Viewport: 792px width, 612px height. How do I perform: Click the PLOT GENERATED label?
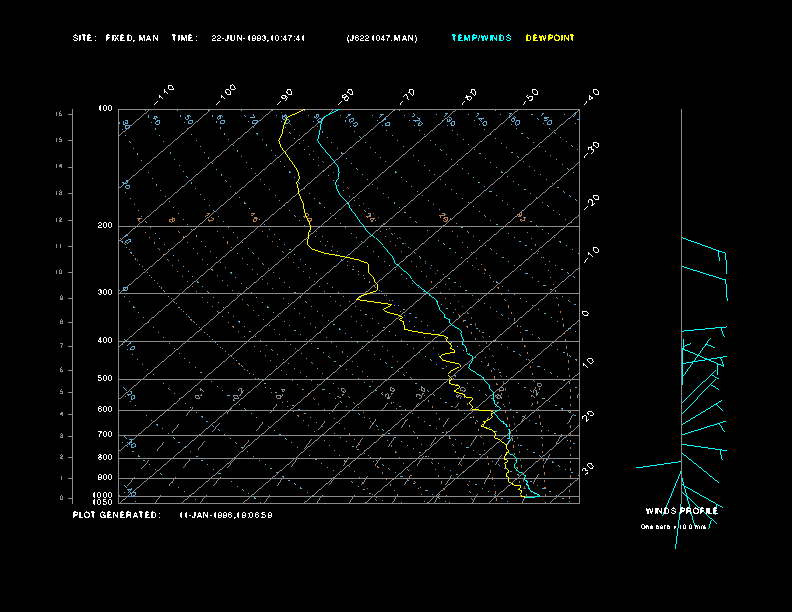(116, 515)
